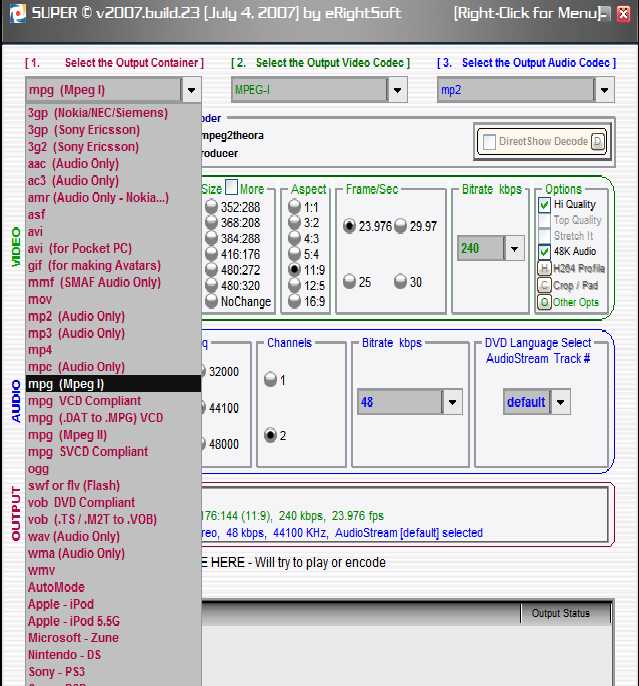Choose mpg (Mpeg II) container
The height and width of the screenshot is (686, 639).
pos(113,435)
